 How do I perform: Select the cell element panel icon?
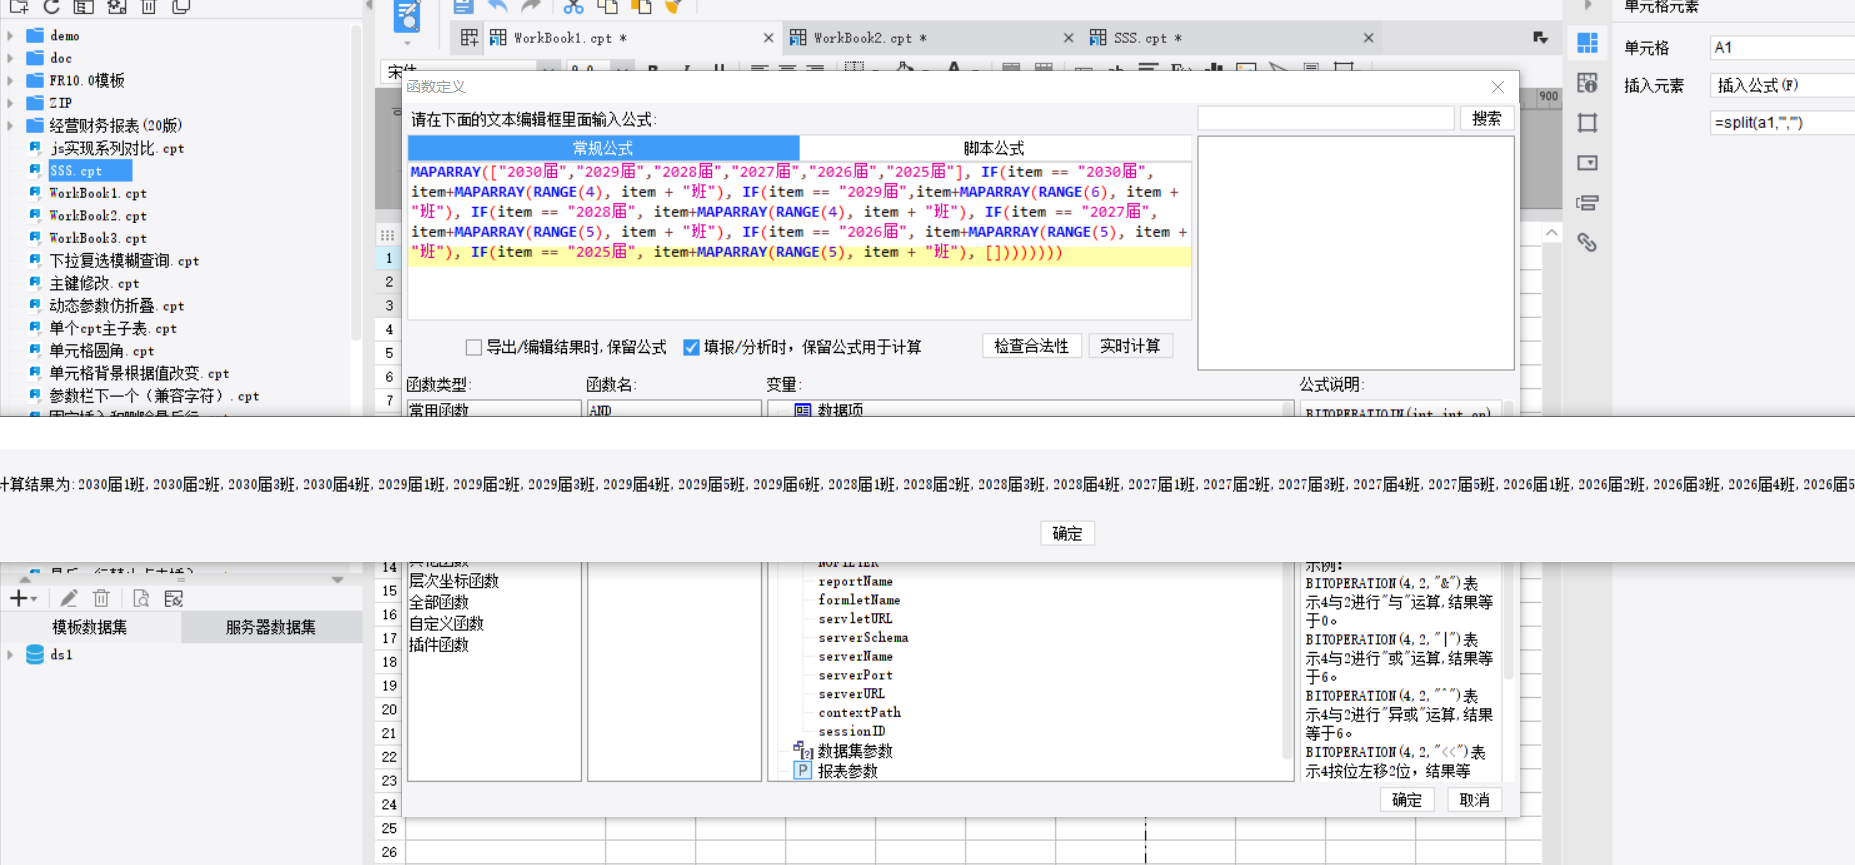[x=1587, y=43]
